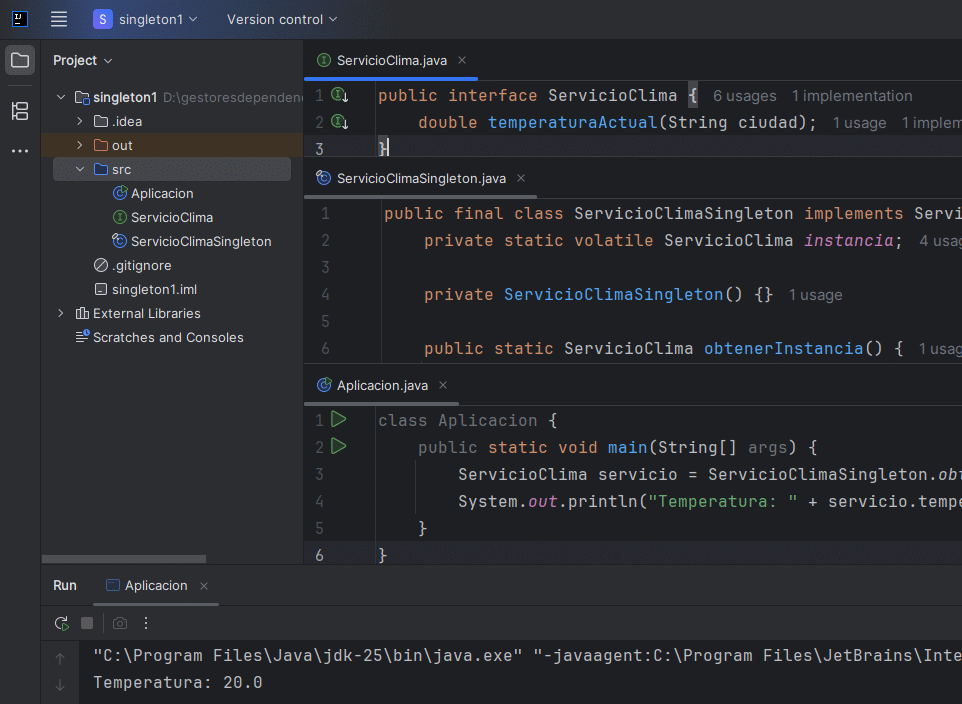
Task: Click the scroll up arrow in console
Action: pos(60,658)
